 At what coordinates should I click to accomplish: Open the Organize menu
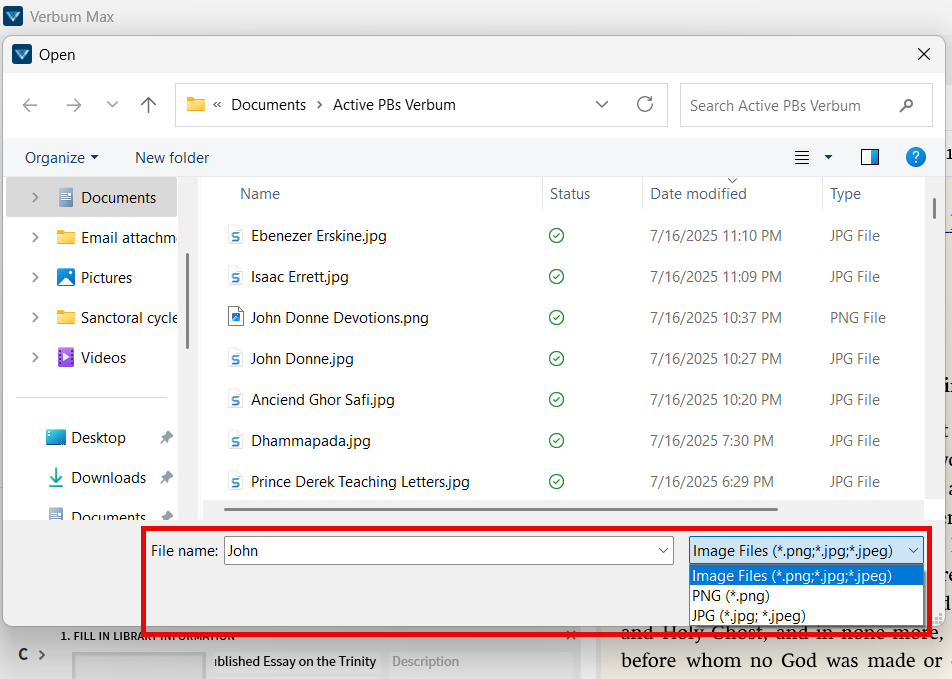[61, 158]
